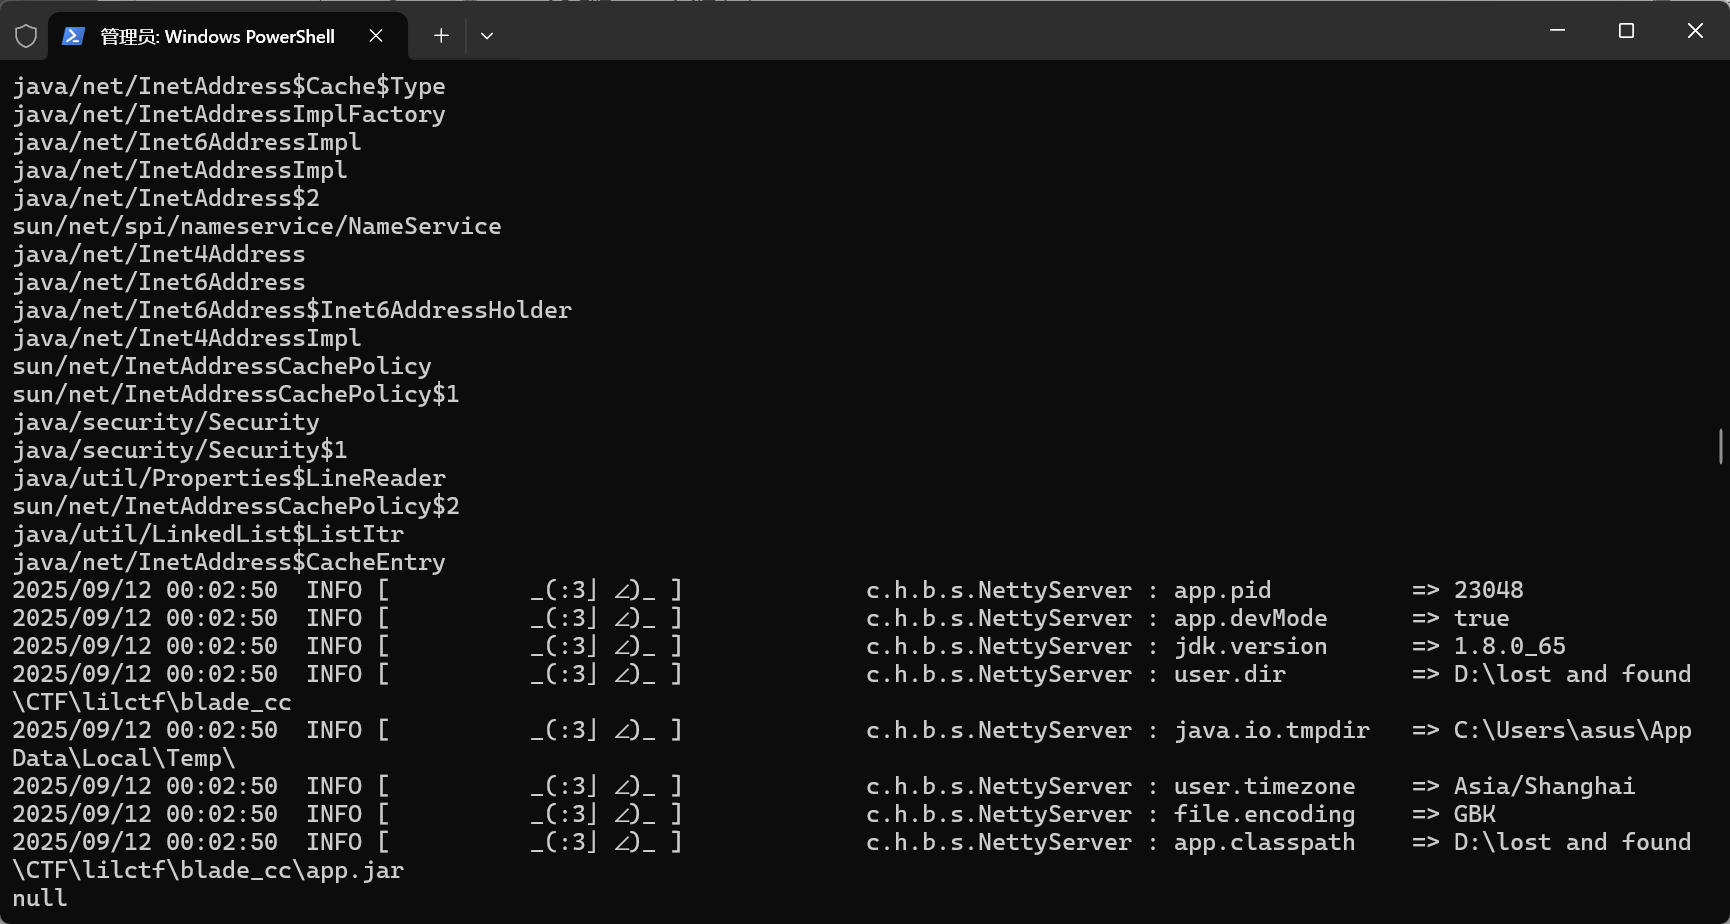The height and width of the screenshot is (924, 1730).
Task: Maximize the terminal window
Action: (1626, 31)
